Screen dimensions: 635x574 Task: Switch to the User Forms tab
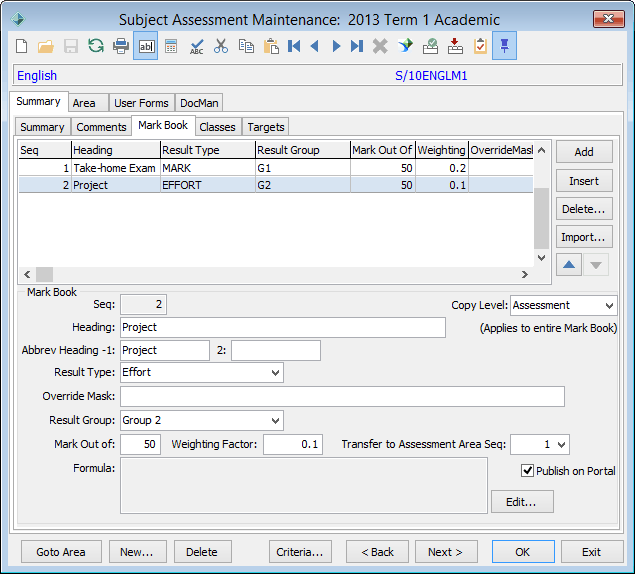141,103
